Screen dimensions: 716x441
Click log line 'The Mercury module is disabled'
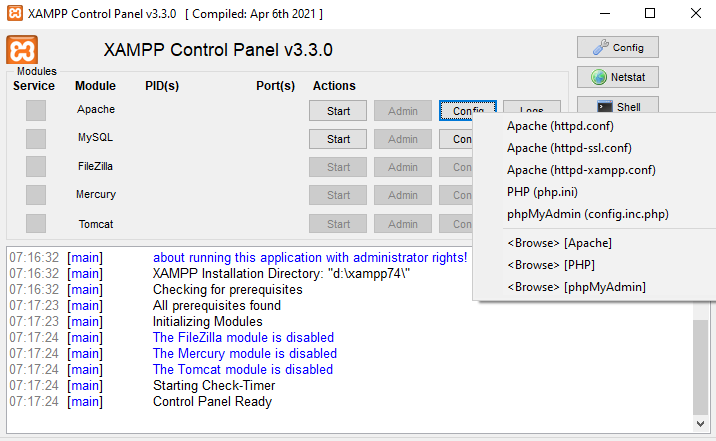245,353
